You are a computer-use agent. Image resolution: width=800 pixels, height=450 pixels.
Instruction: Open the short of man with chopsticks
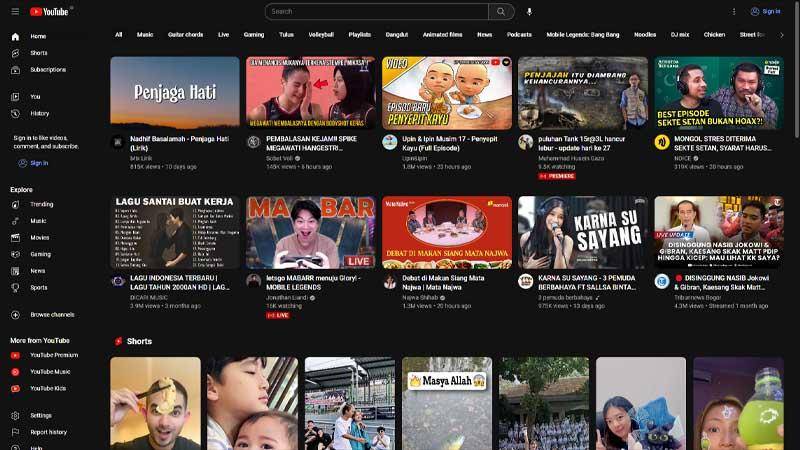pyautogui.click(x=156, y=404)
